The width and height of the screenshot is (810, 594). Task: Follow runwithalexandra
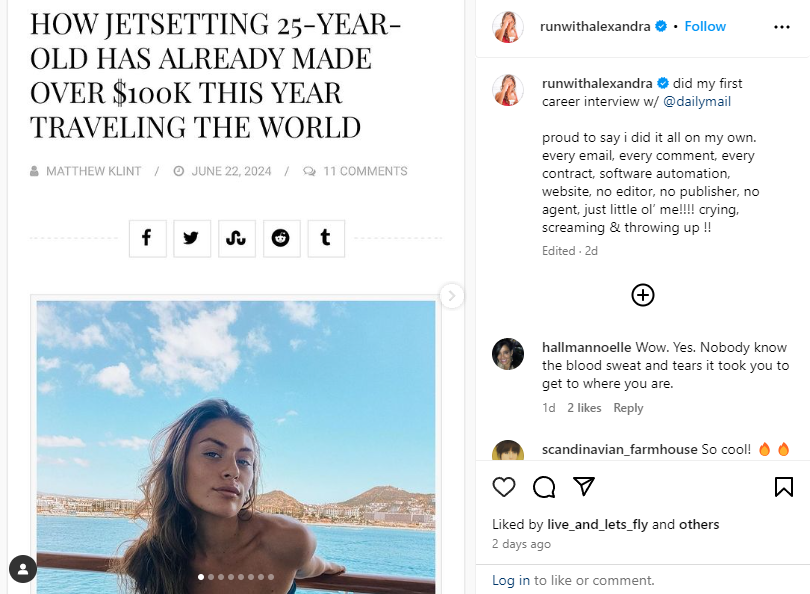705,26
